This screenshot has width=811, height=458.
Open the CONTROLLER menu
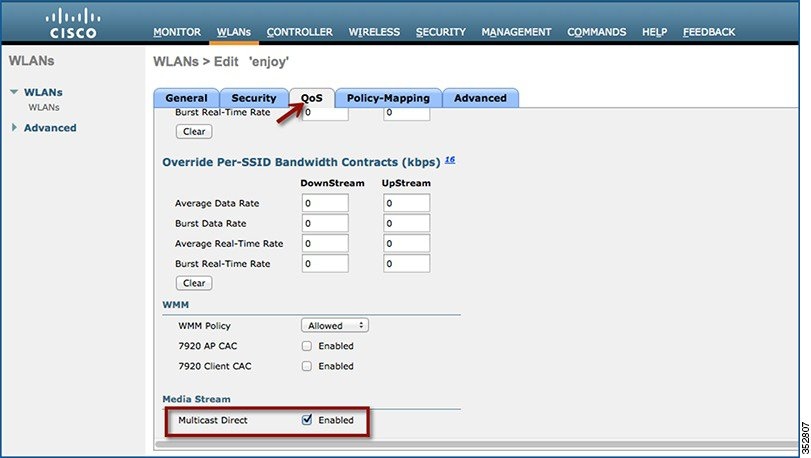click(x=299, y=32)
